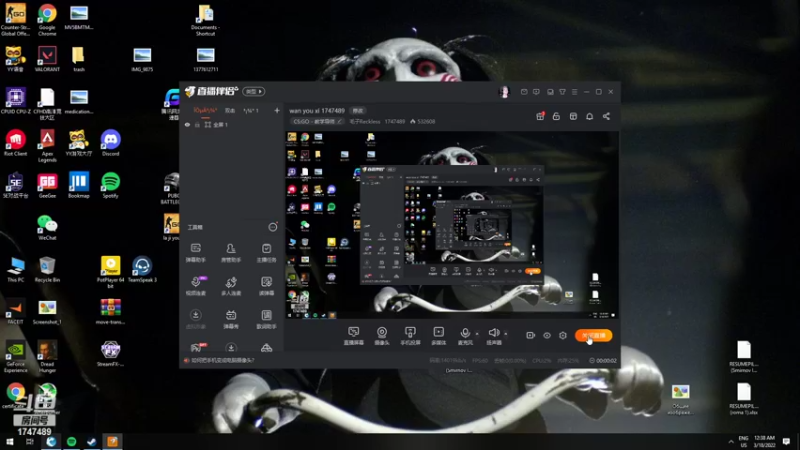Toggle lock on the full-screen source

(x=197, y=124)
